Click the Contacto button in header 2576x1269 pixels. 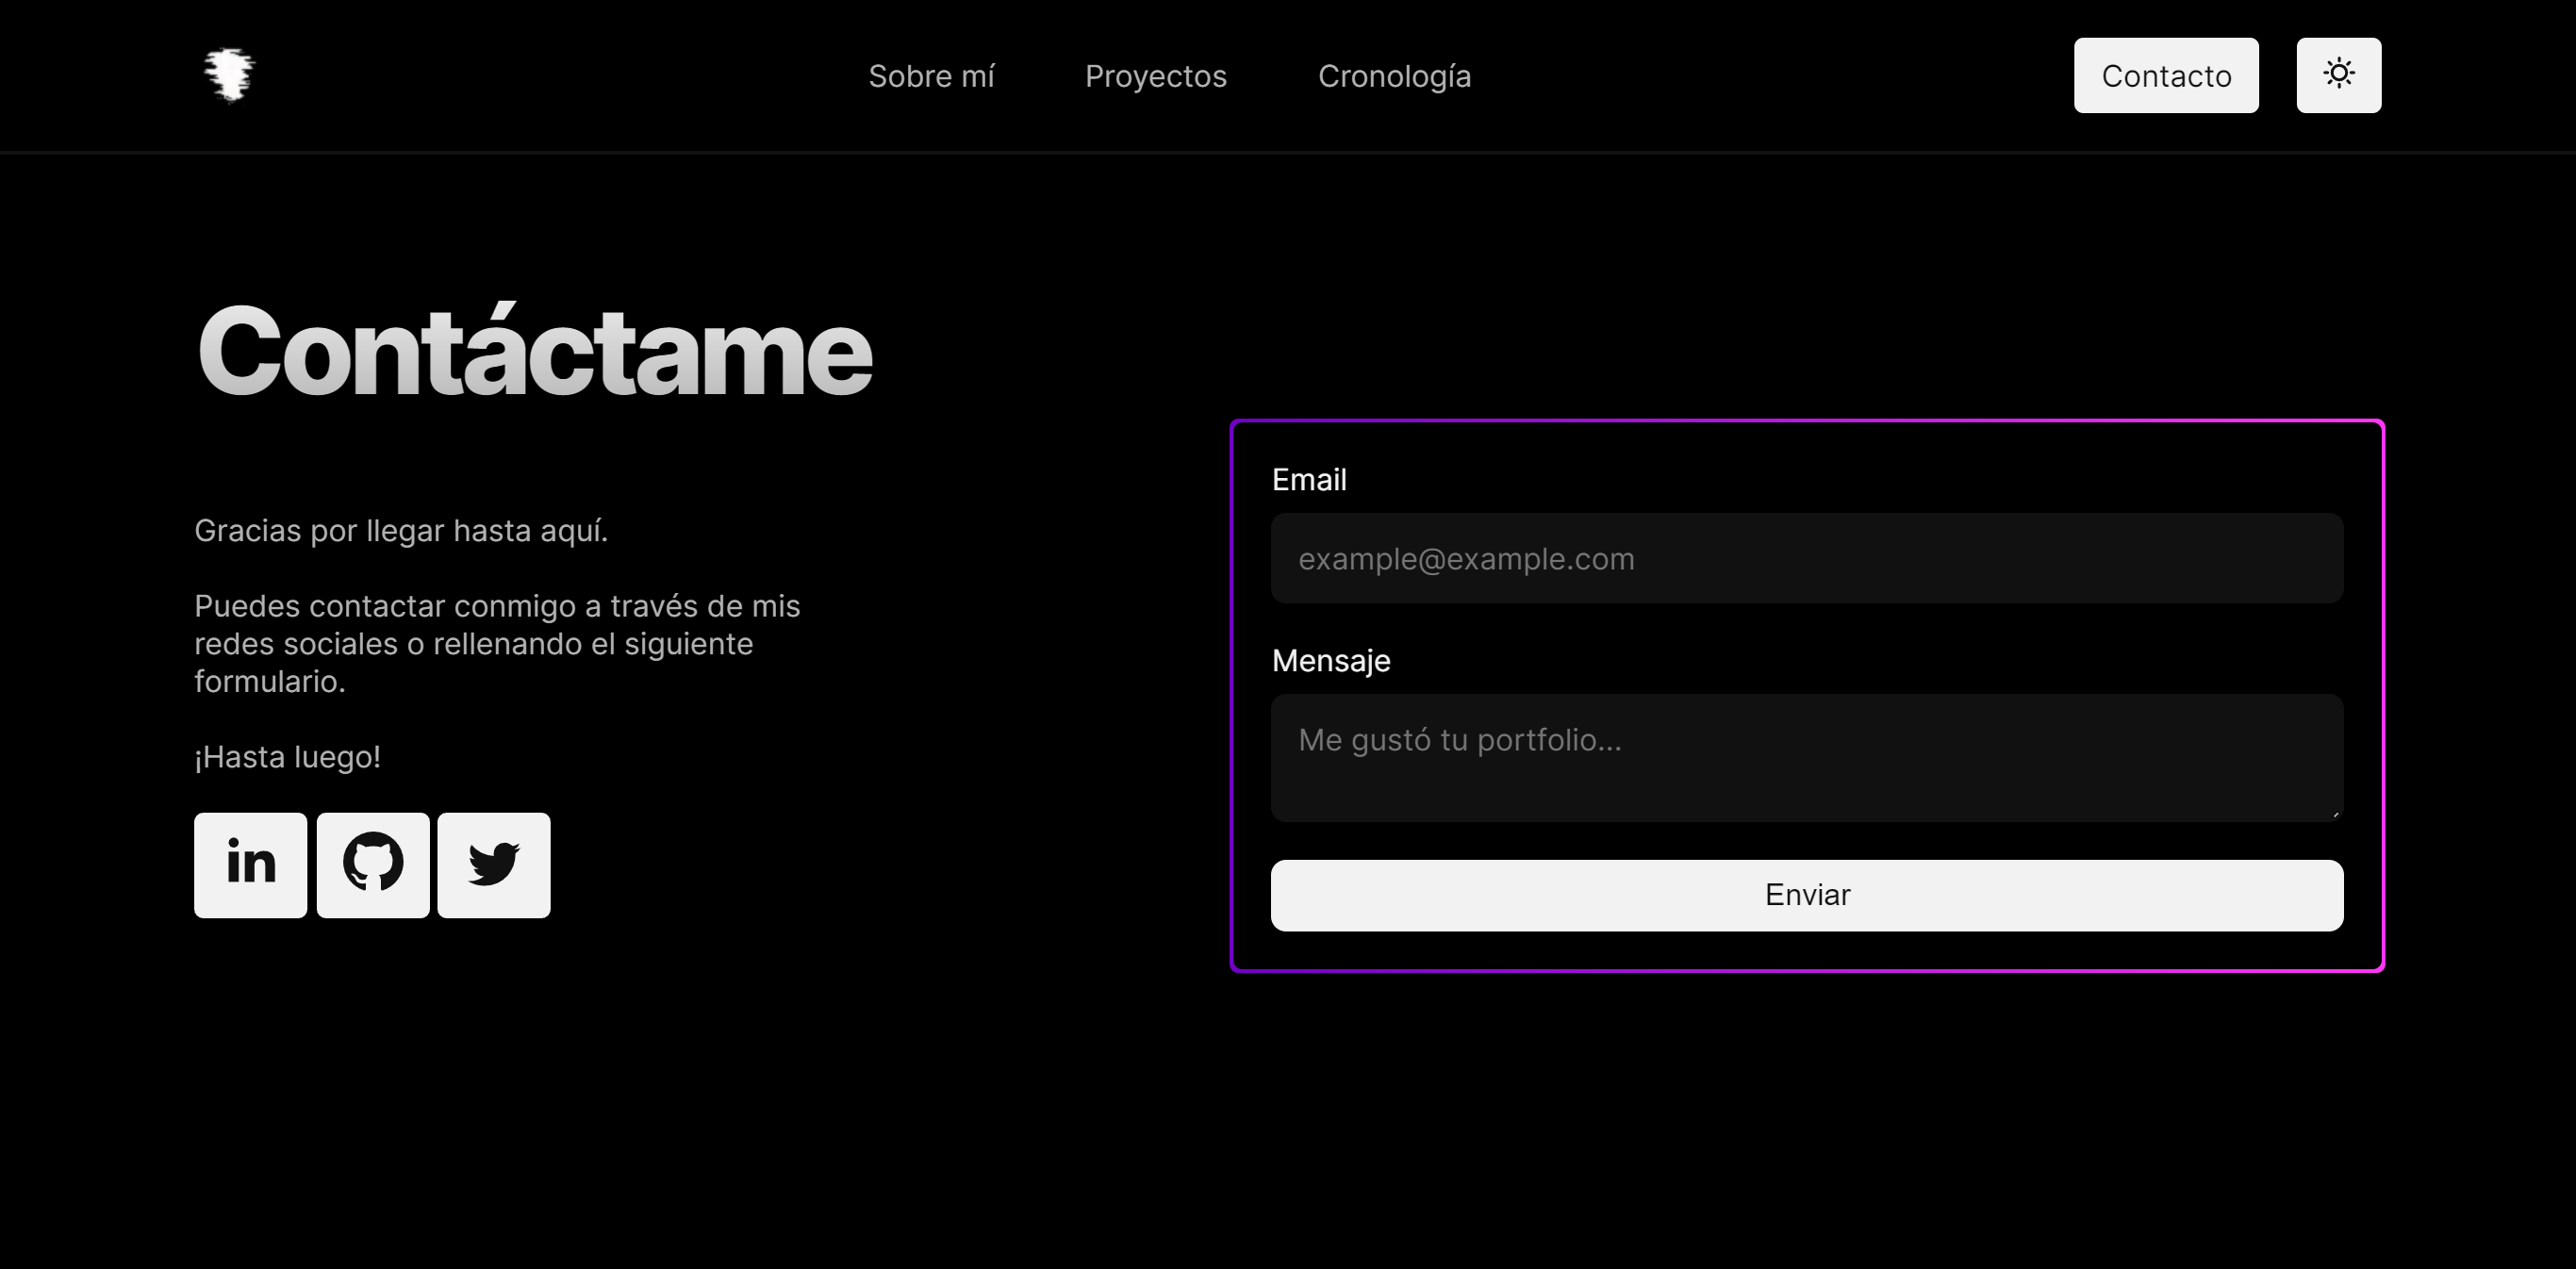click(2166, 75)
